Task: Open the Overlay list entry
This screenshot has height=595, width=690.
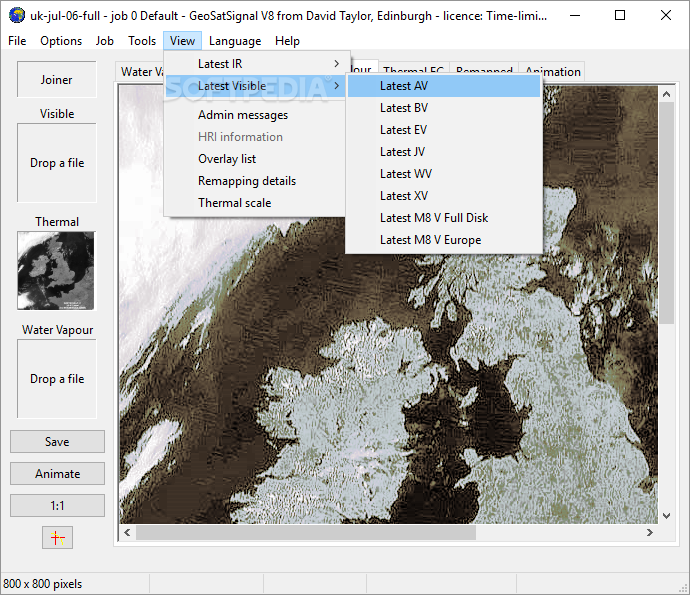Action: (256, 159)
